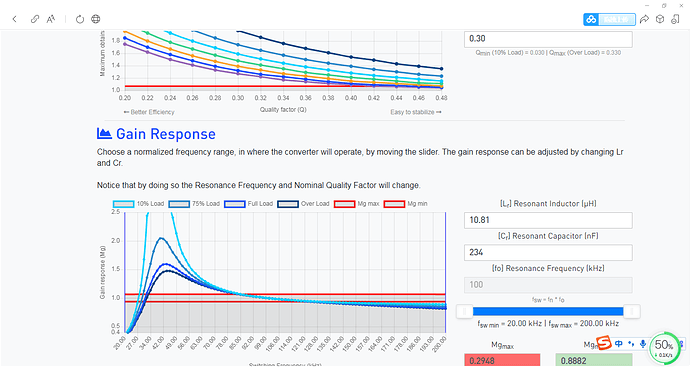The height and width of the screenshot is (367, 690).
Task: Click the microphone voice input icon
Action: pyautogui.click(x=643, y=344)
